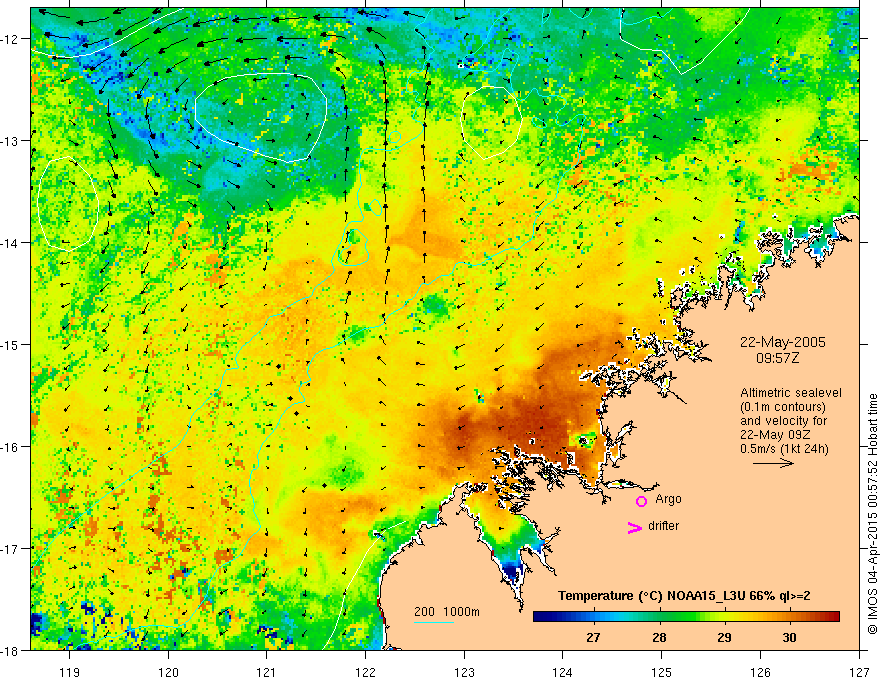Click the color bar value 27
Image resolution: width=880 pixels, height=680 pixels.
click(x=593, y=637)
